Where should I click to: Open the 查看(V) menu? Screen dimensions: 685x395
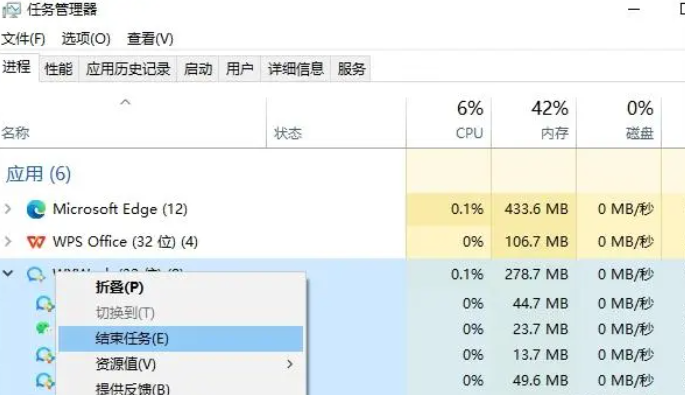click(150, 39)
